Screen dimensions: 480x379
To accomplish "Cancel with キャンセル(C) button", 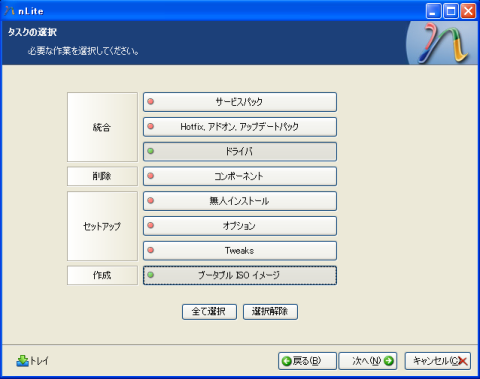I will pyautogui.click(x=438, y=361).
